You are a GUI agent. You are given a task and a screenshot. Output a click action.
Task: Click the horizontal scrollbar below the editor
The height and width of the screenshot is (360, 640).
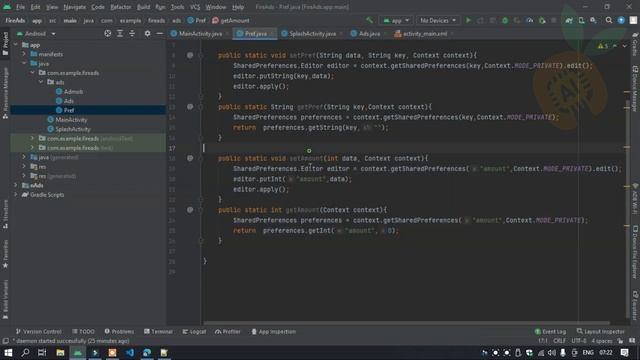407,323
